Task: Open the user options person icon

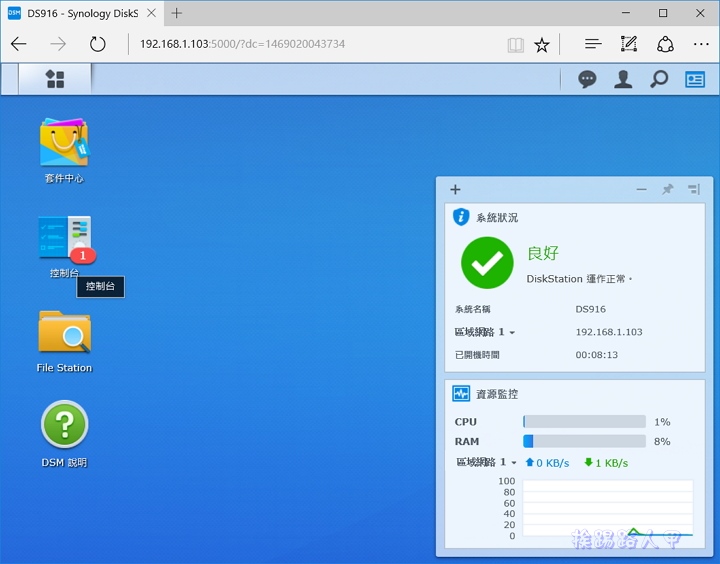Action: click(623, 79)
